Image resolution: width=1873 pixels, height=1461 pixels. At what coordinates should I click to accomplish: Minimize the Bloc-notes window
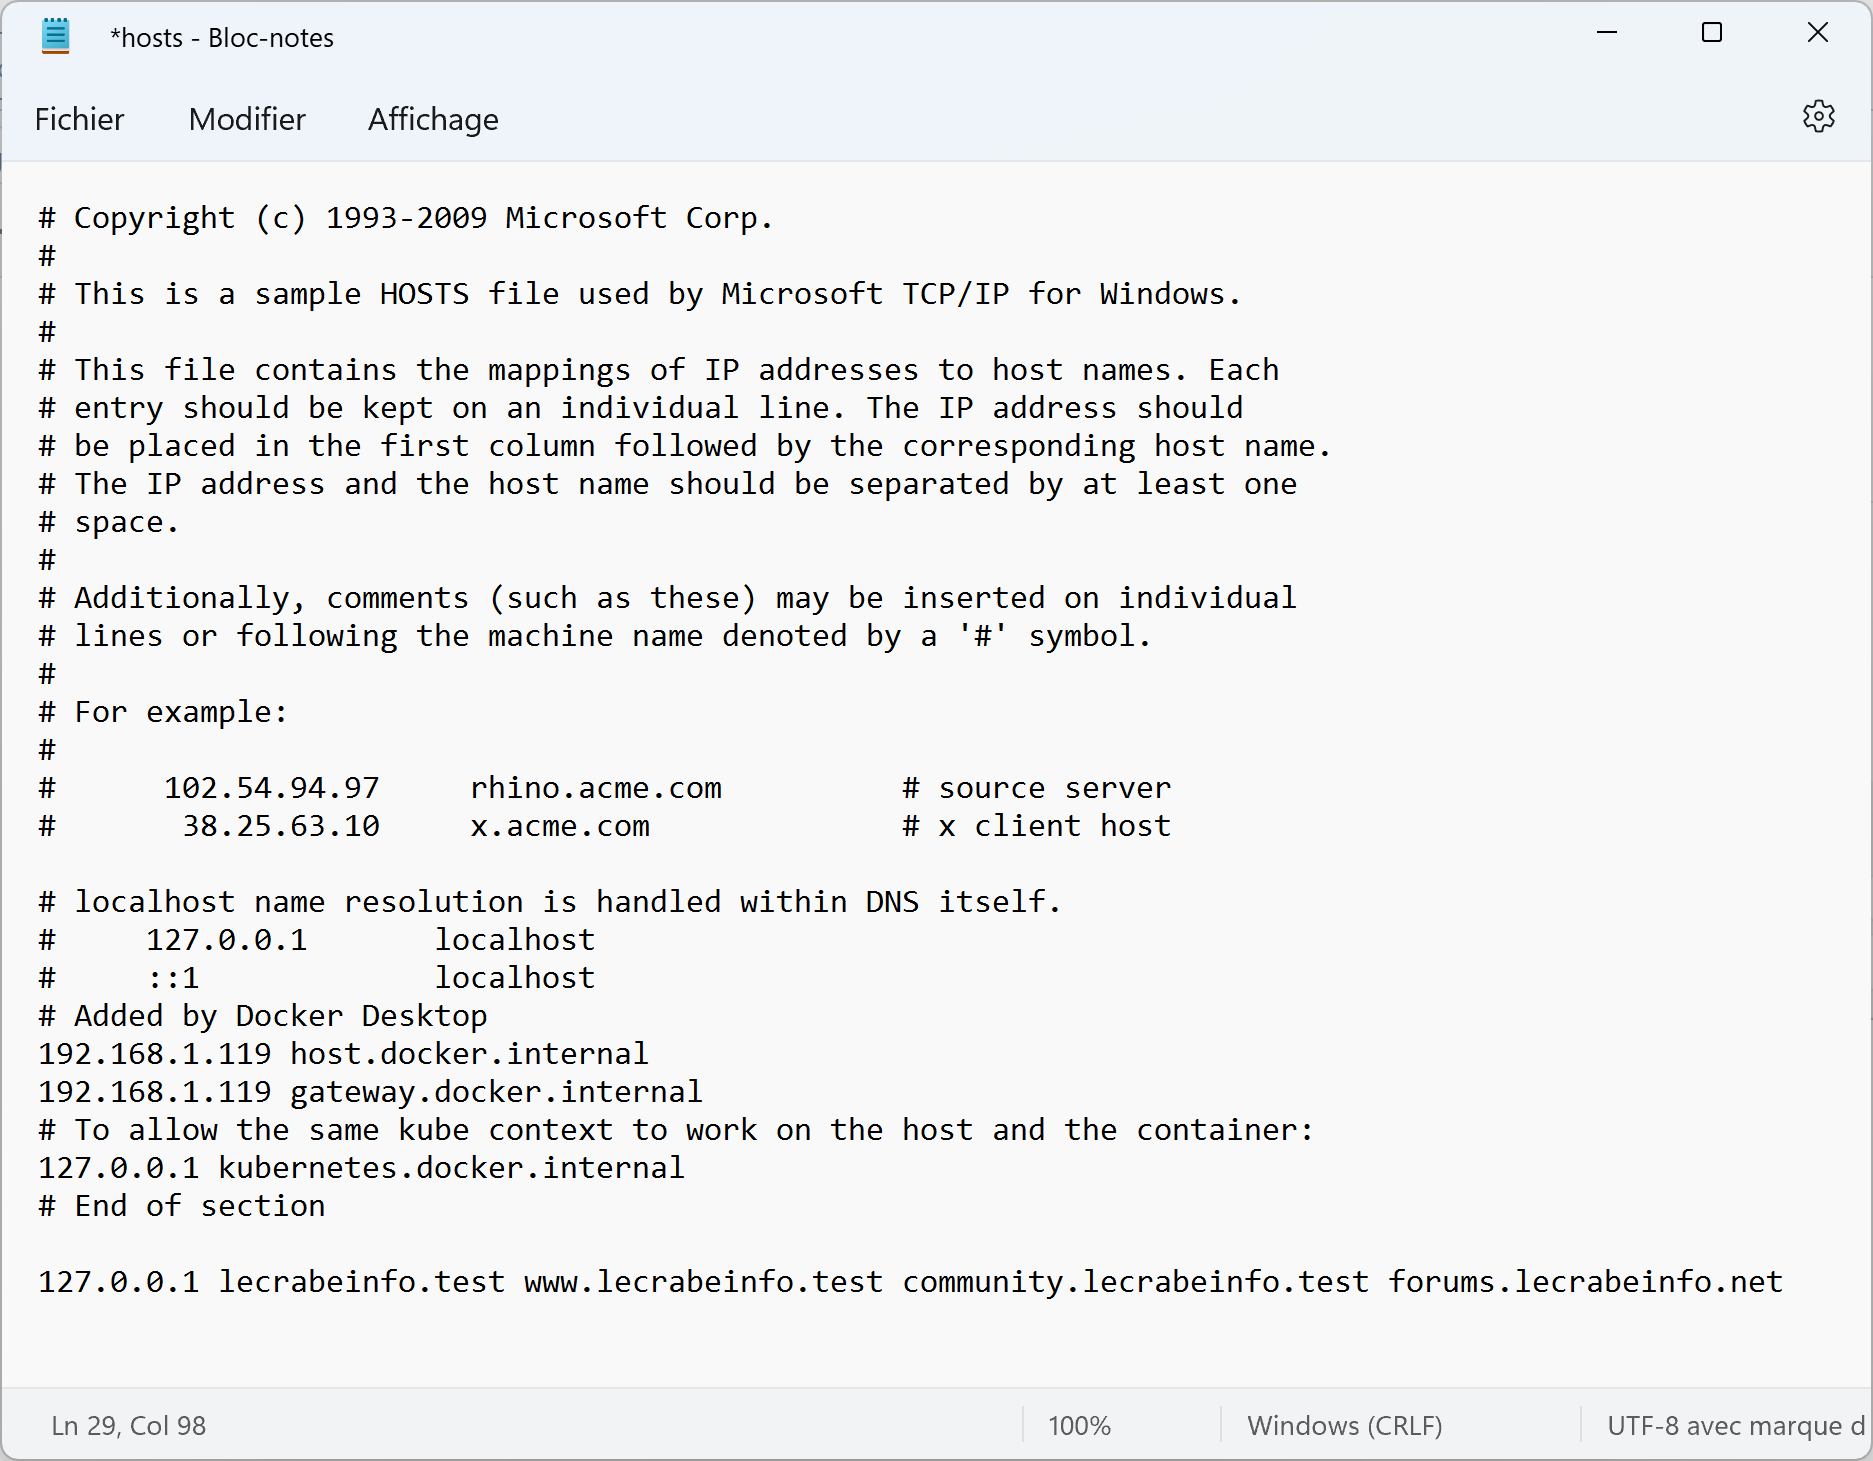[x=1607, y=33]
